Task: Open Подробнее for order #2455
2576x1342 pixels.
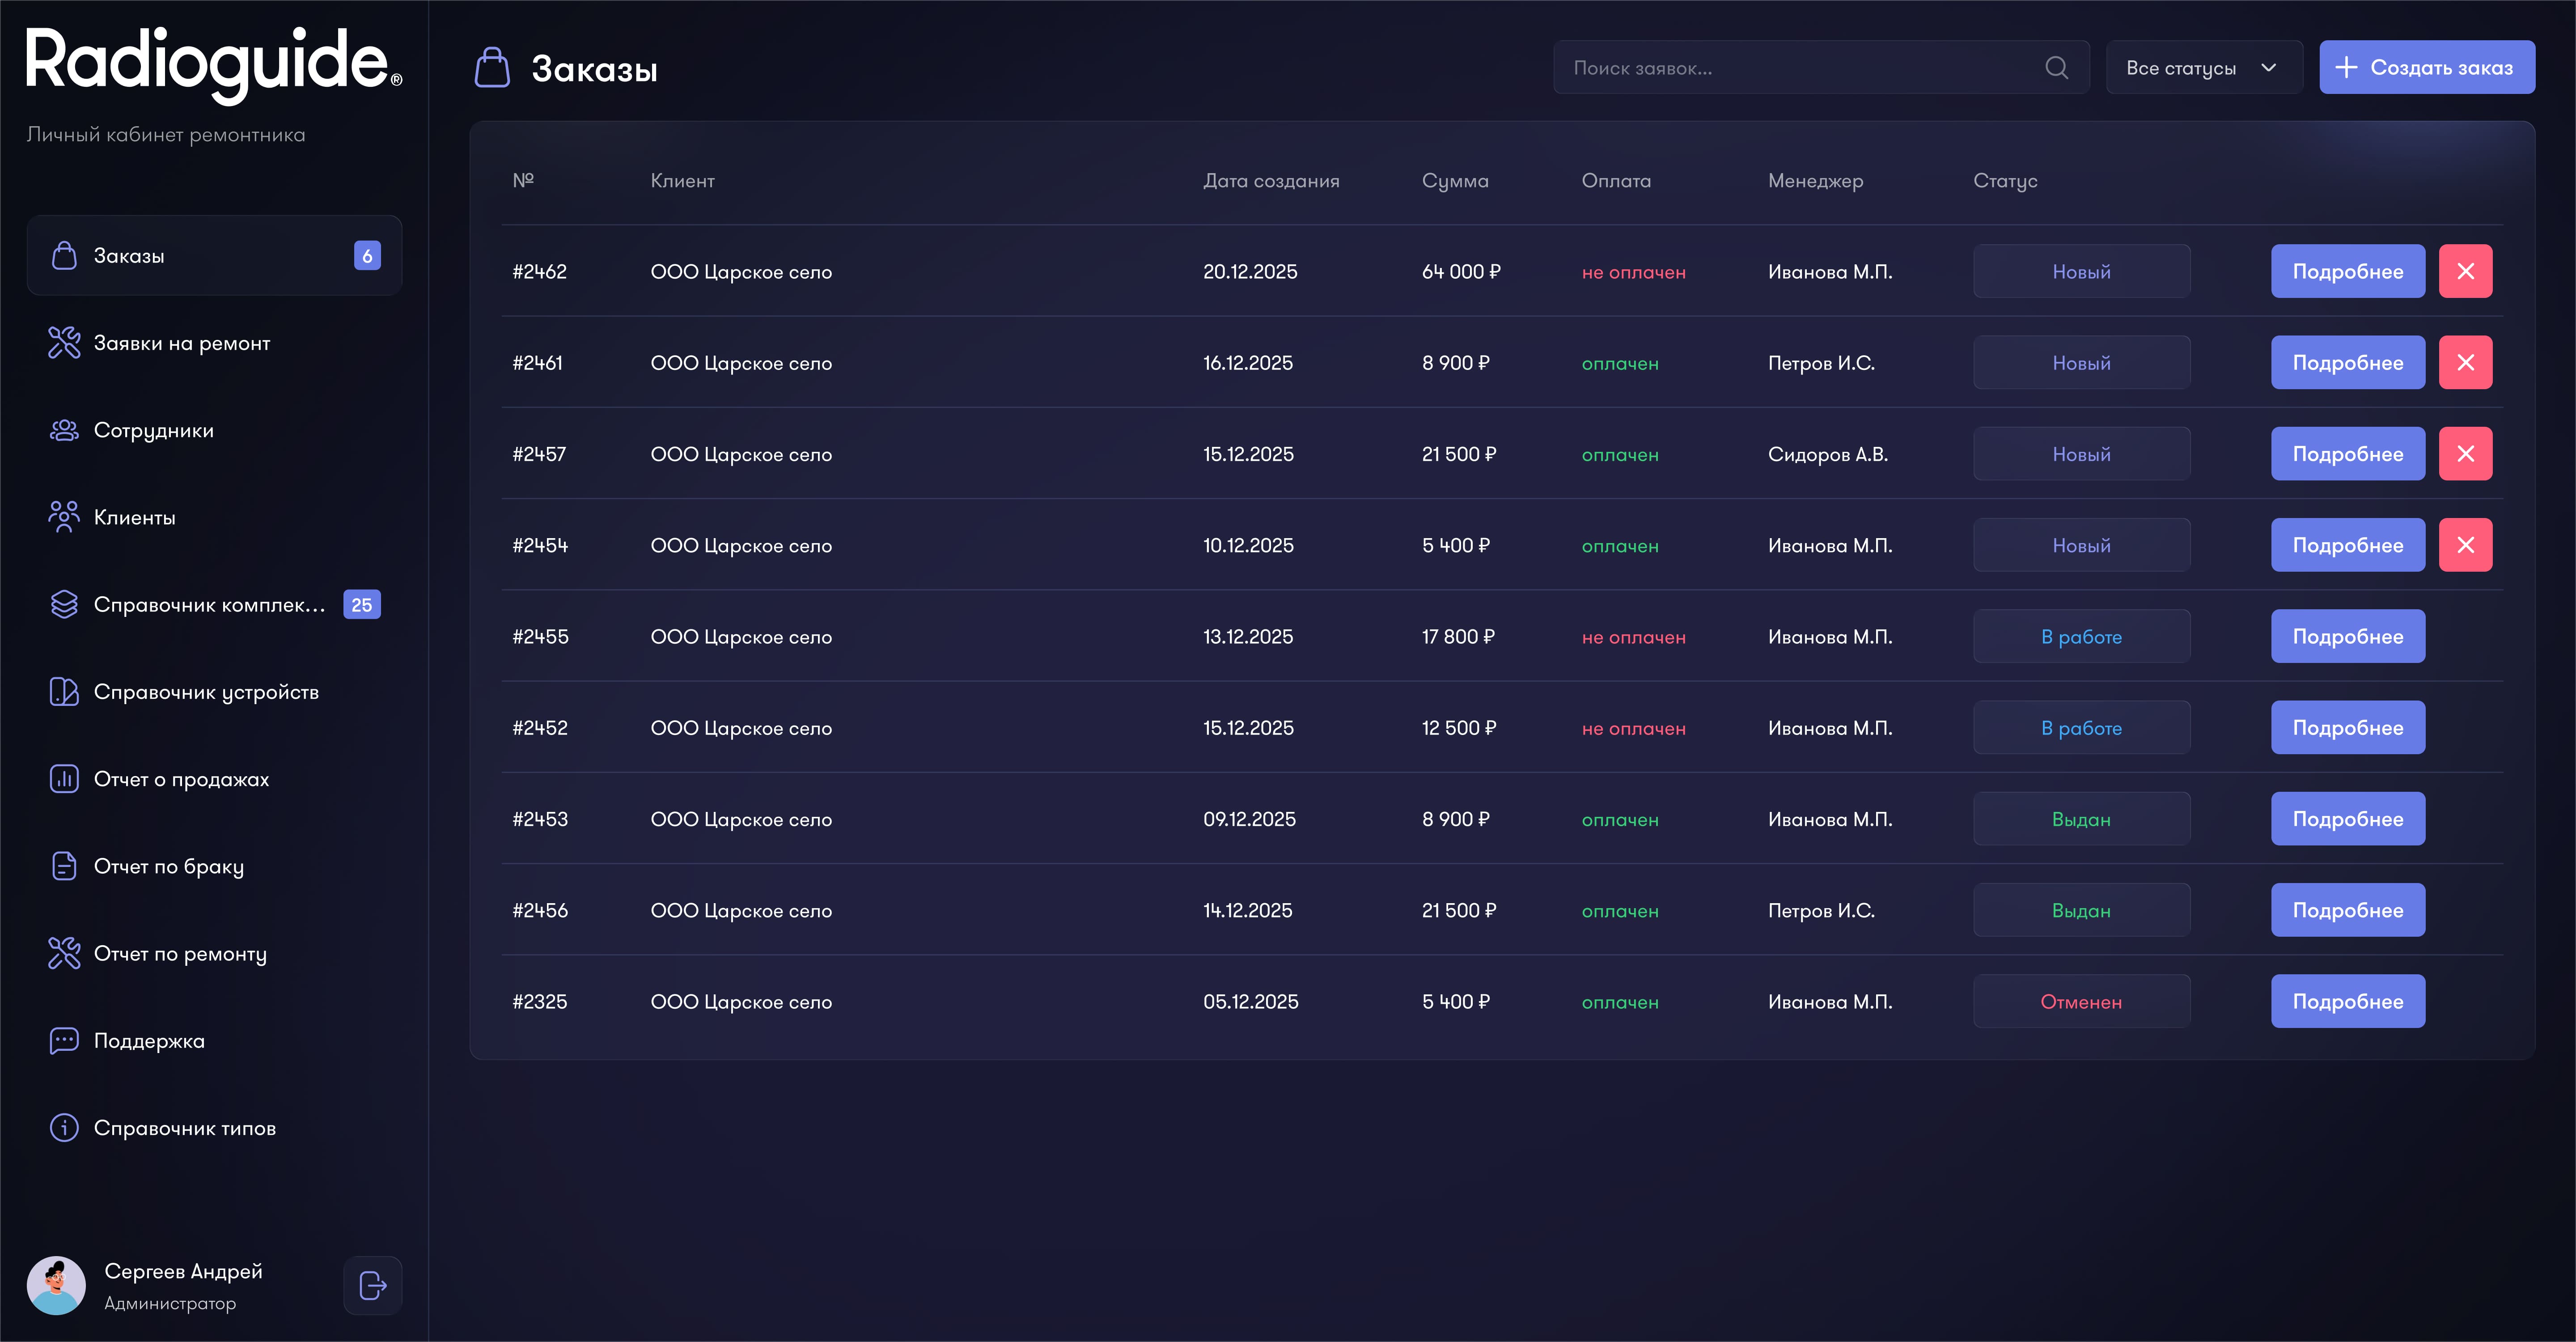Action: point(2348,636)
